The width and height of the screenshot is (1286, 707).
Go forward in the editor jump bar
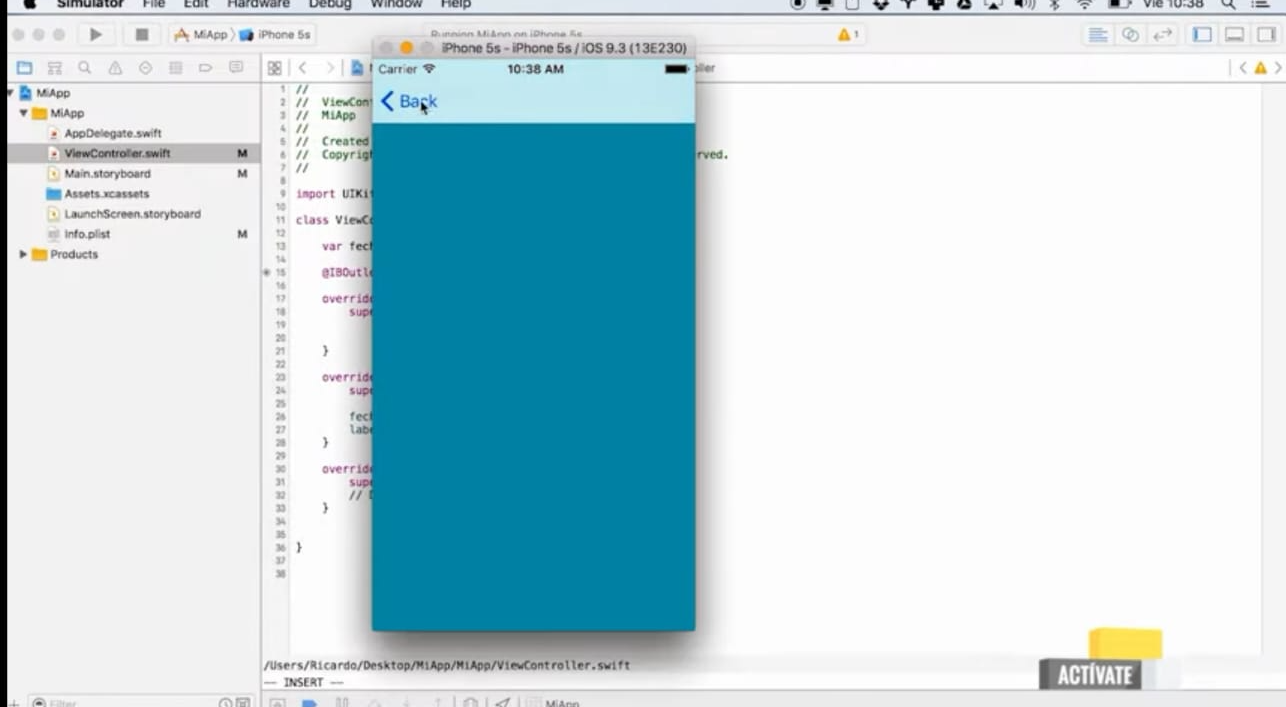point(329,68)
